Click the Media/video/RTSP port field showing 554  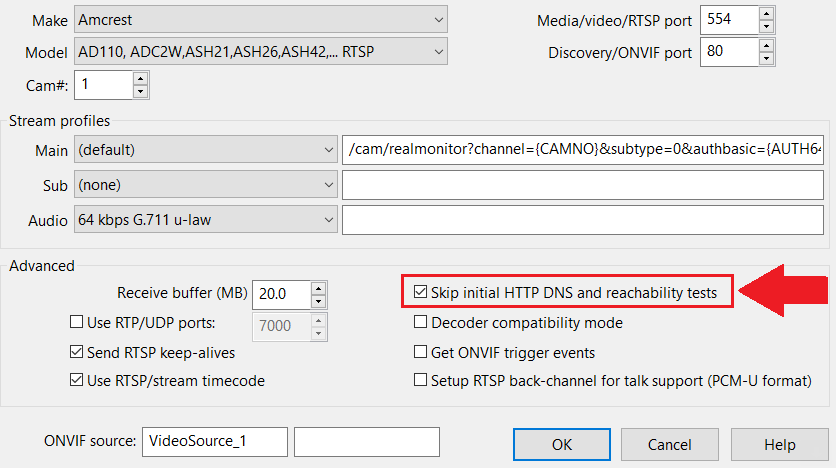coord(729,20)
